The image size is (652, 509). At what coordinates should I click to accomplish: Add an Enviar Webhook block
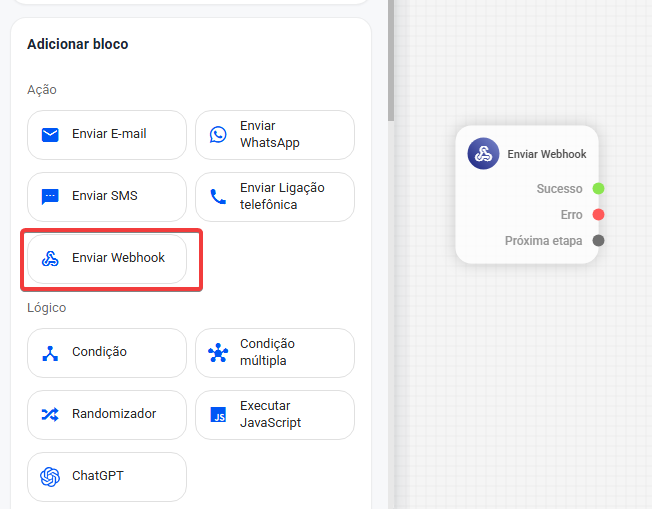point(107,259)
